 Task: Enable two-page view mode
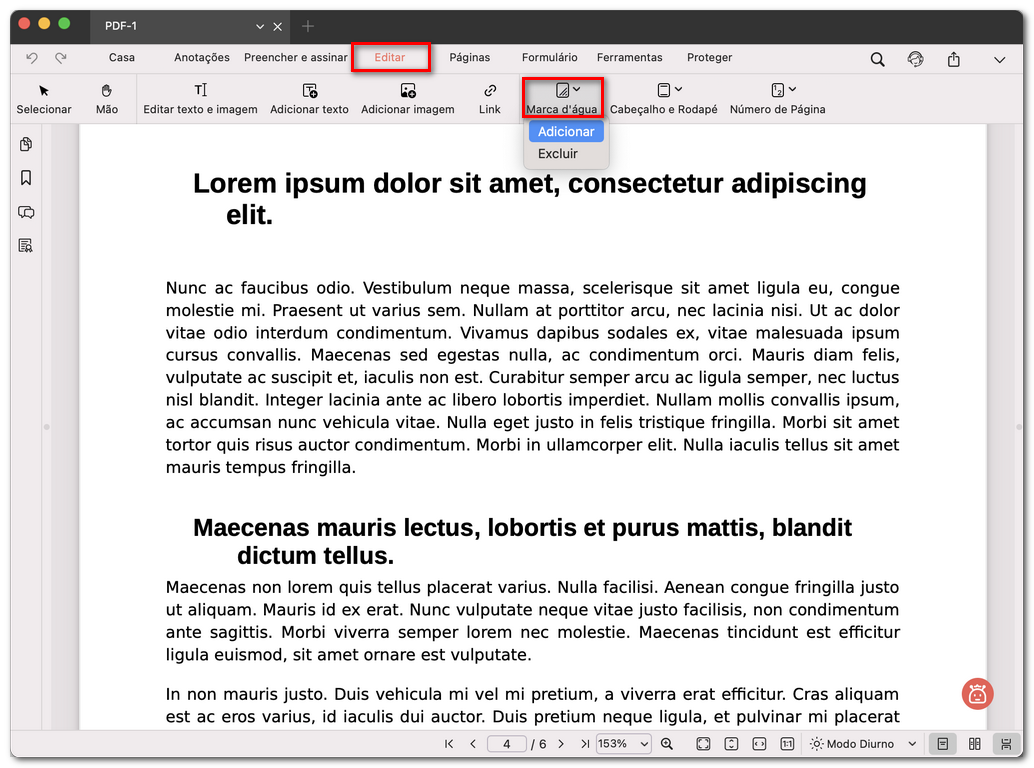(975, 744)
